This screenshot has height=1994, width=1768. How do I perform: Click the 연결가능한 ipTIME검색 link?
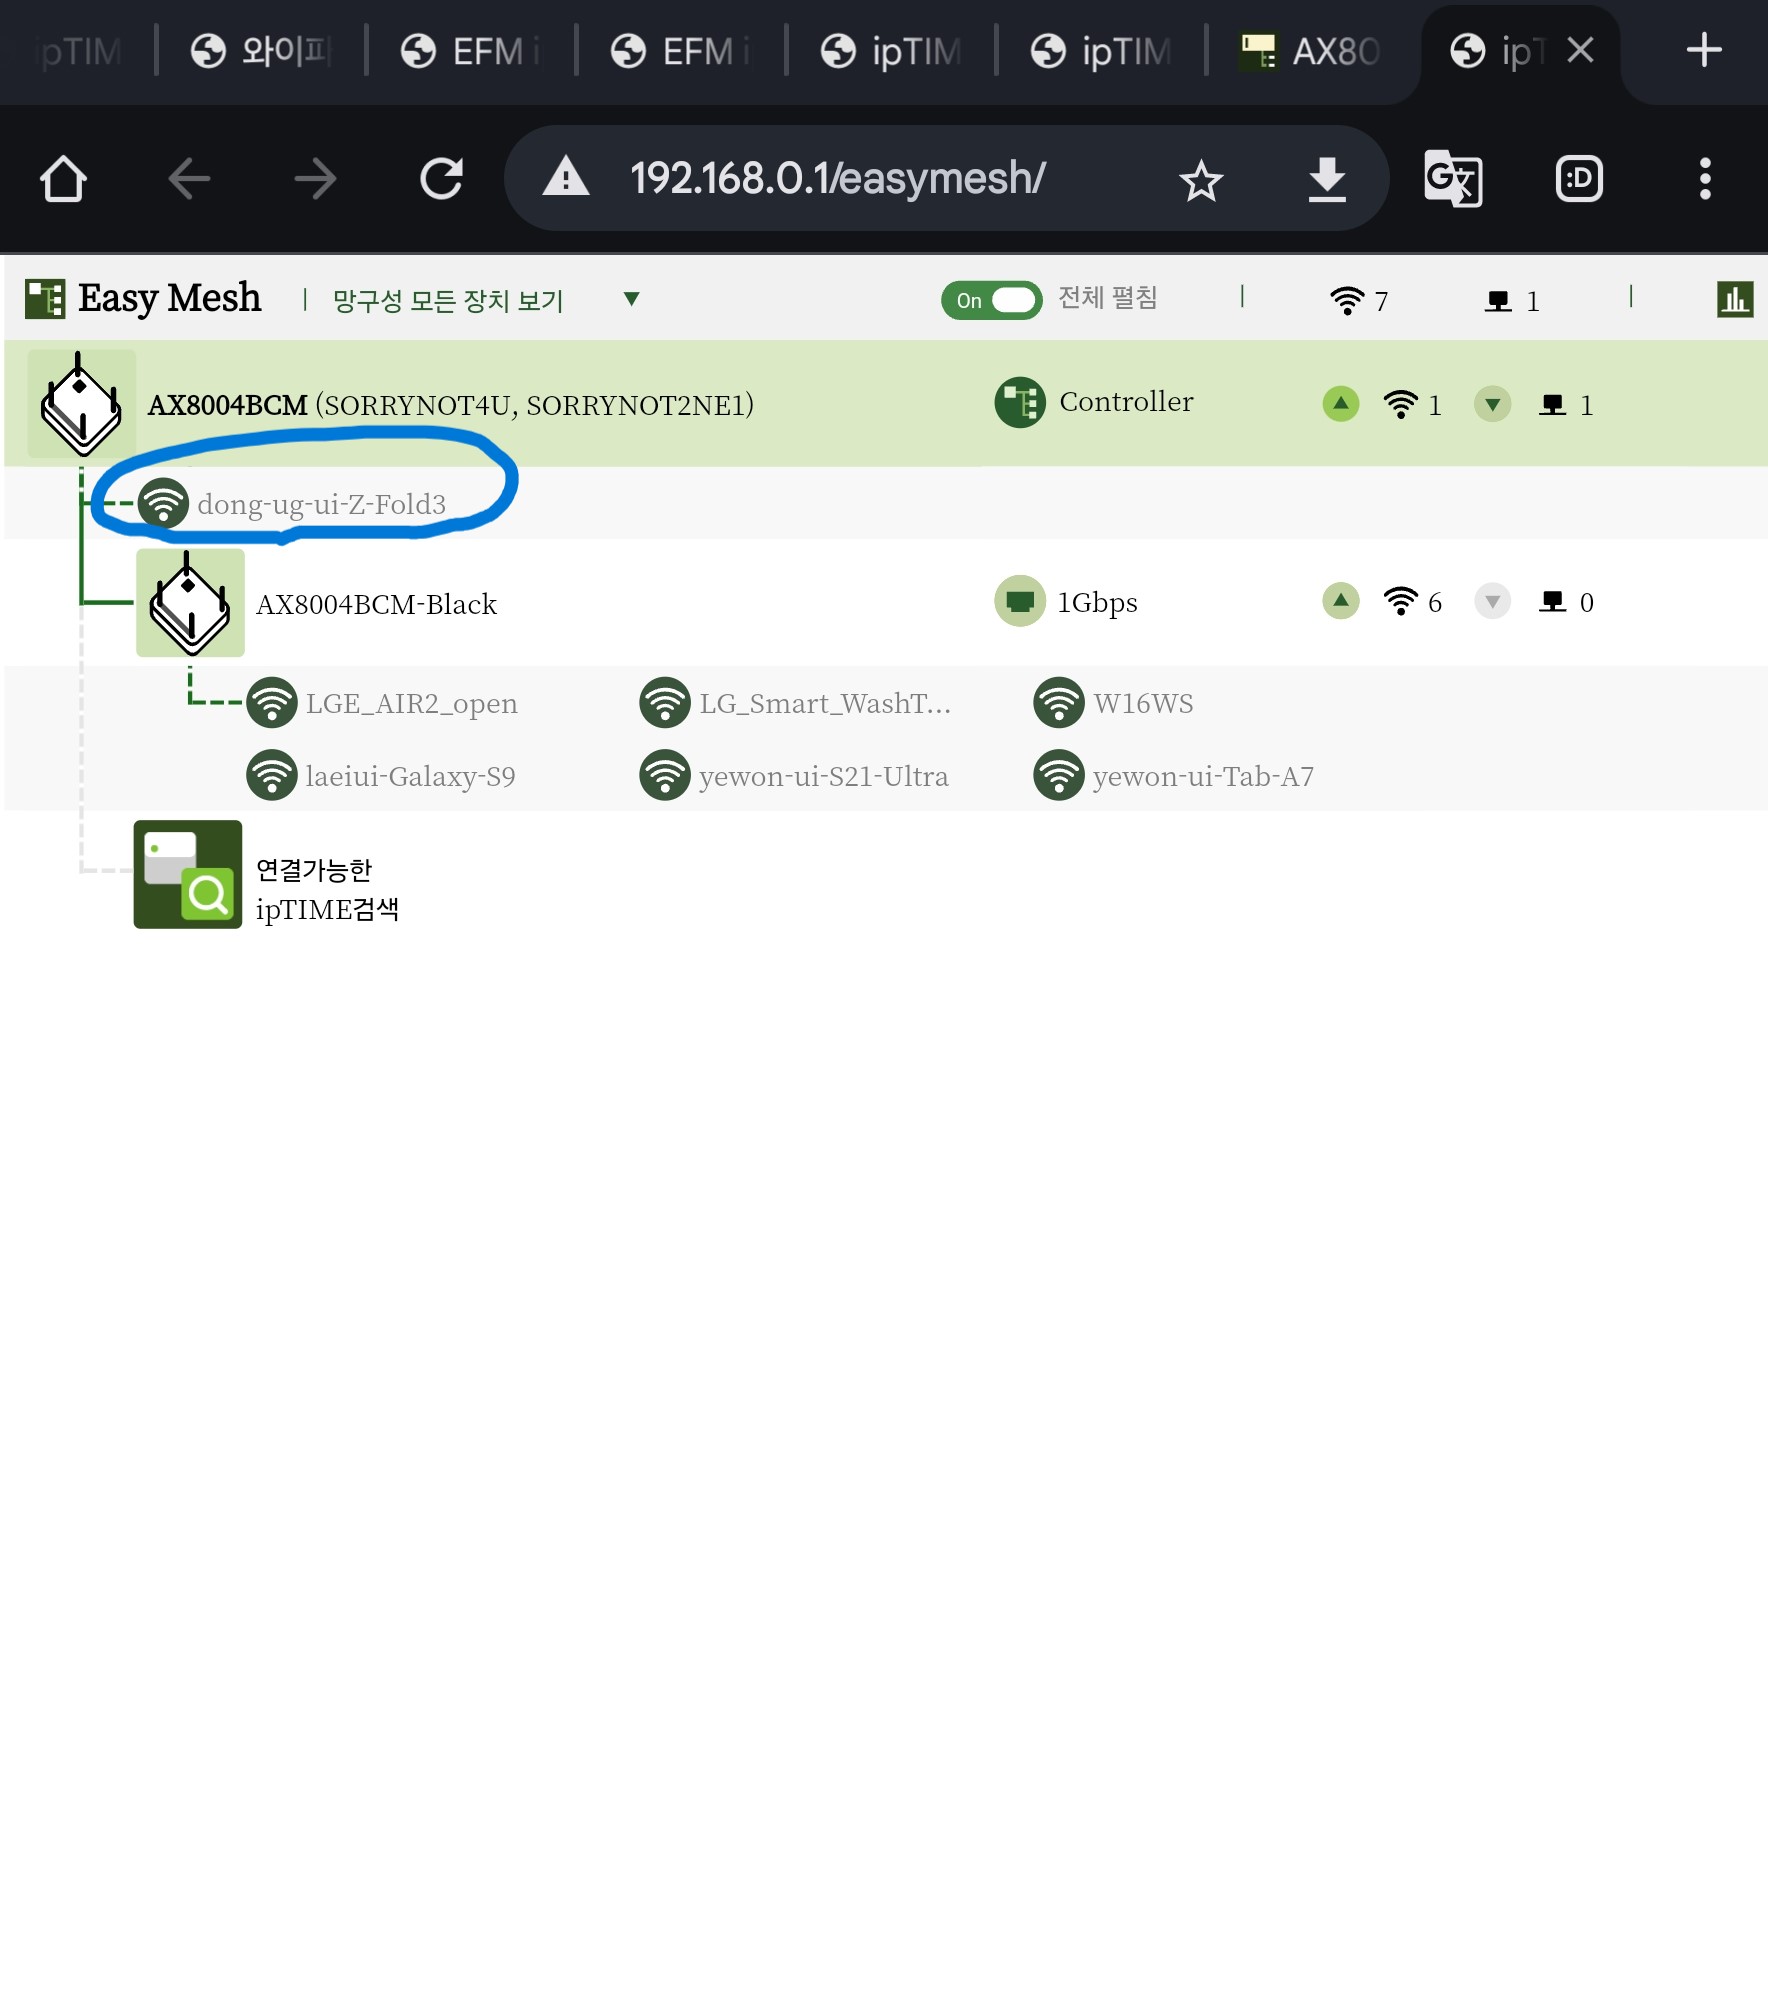click(x=328, y=889)
